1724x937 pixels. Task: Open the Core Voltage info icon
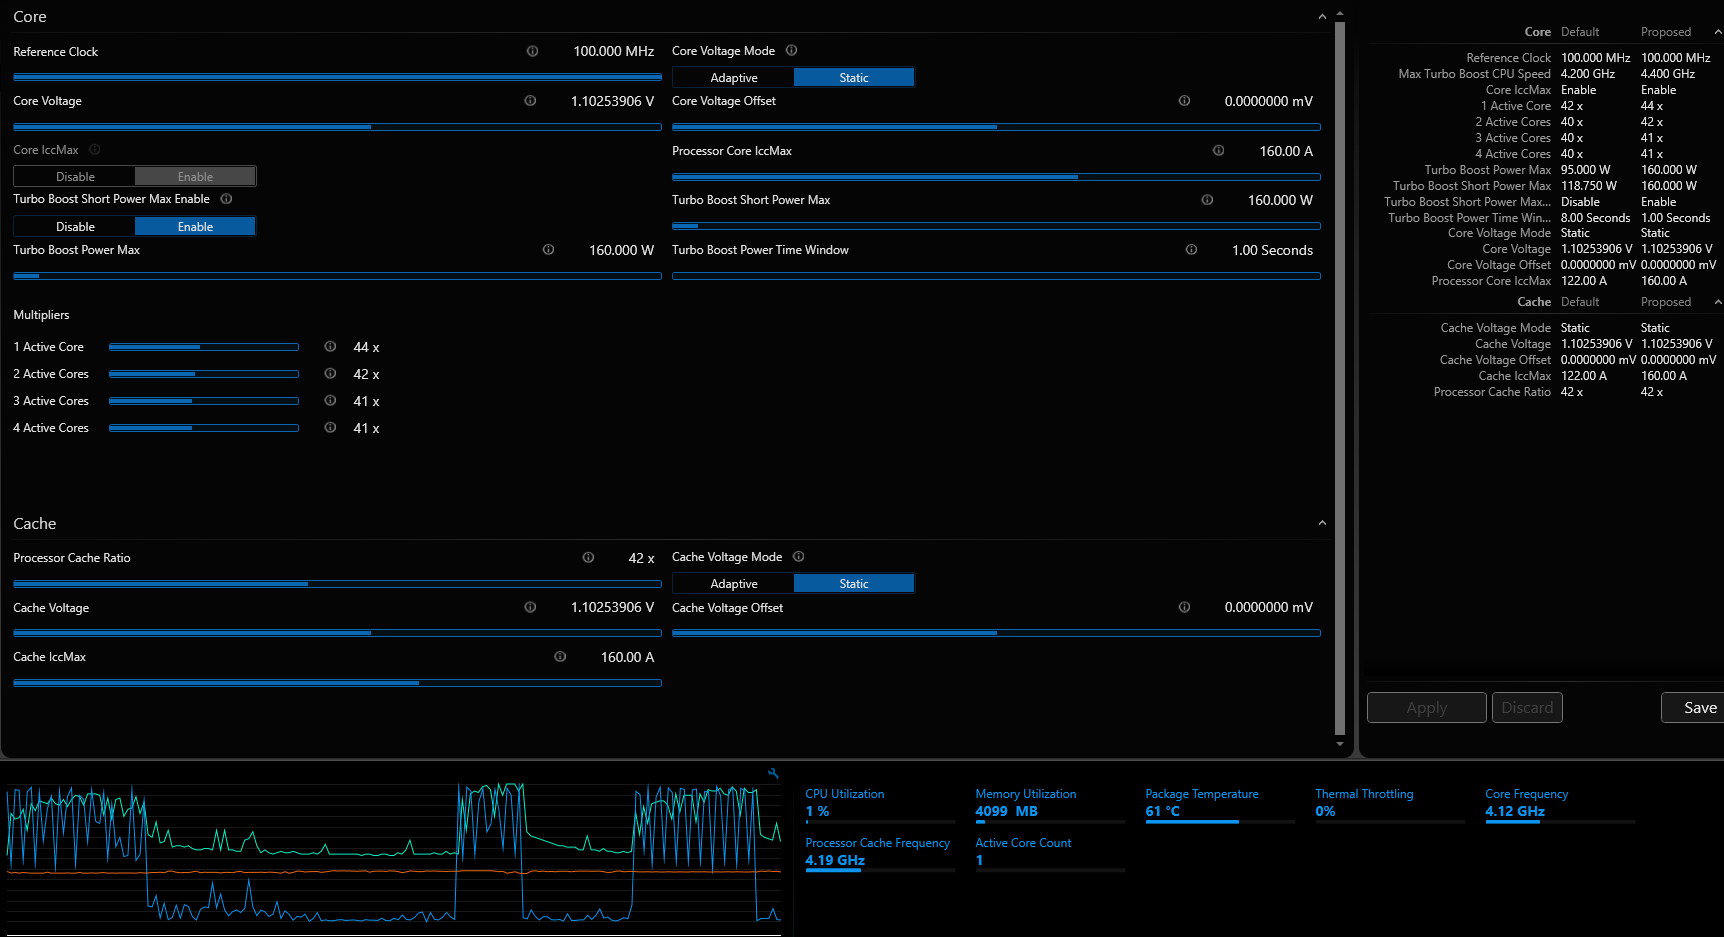tap(530, 101)
